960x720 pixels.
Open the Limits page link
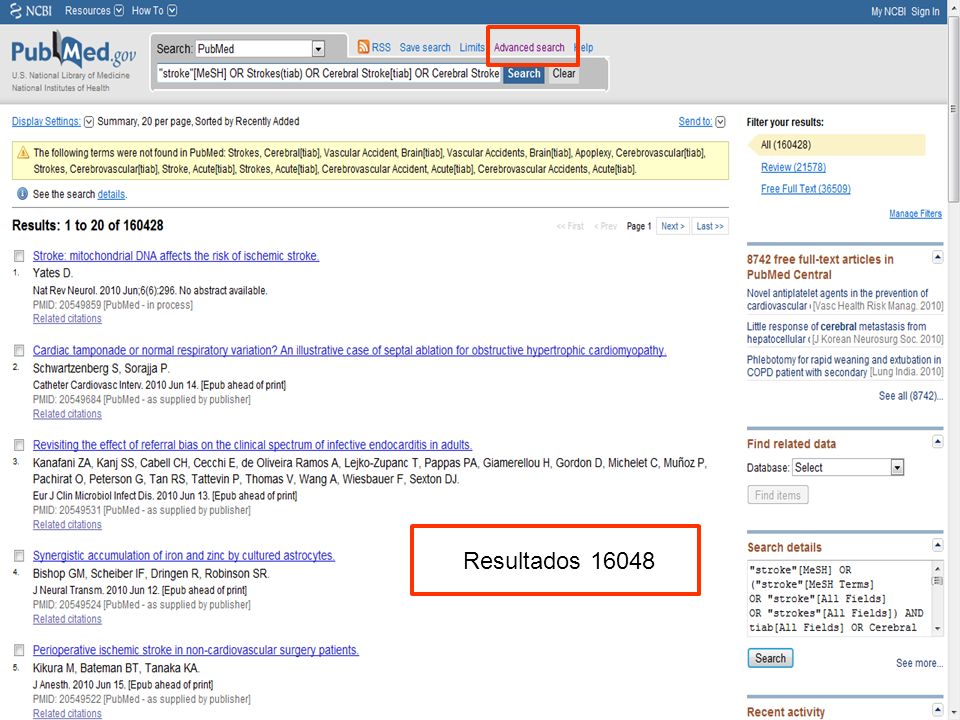coord(472,47)
